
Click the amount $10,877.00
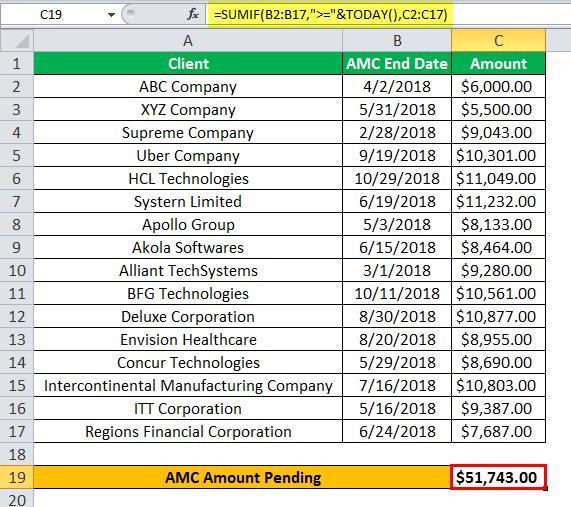(x=499, y=317)
